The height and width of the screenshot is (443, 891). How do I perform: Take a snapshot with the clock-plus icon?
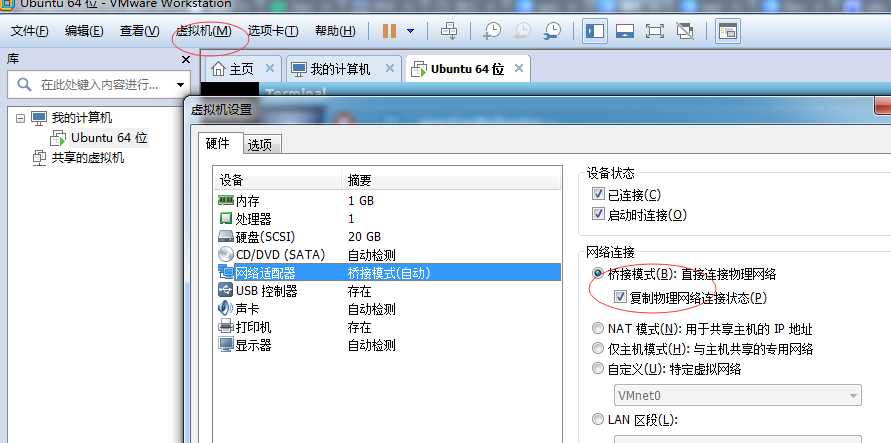tap(492, 31)
